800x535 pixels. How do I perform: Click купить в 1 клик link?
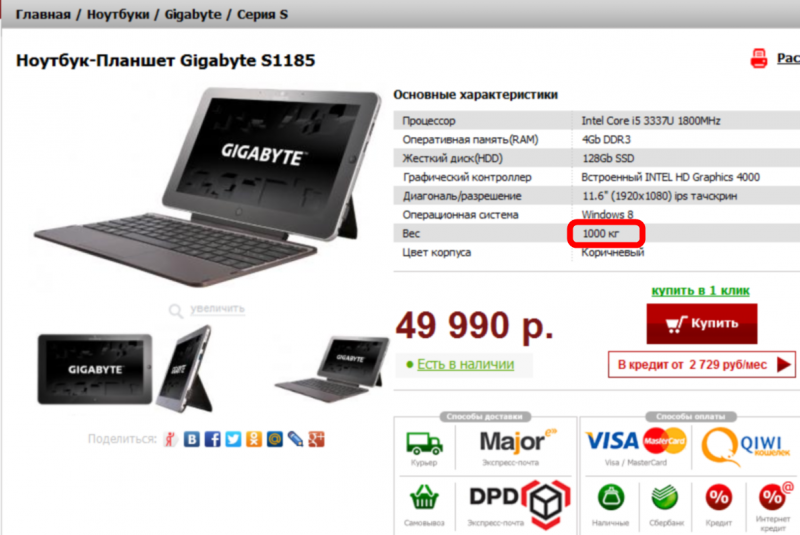(700, 291)
